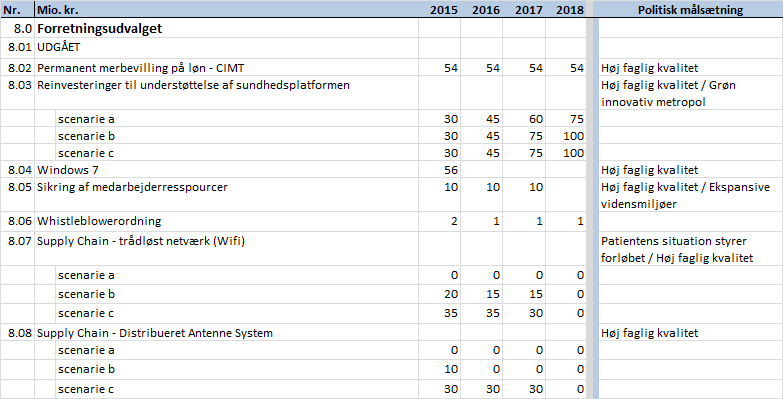783x399 pixels.
Task: Select 'Reinvesteringer til understøttelse af sundhedsplatformen' cell
Action: click(x=226, y=93)
